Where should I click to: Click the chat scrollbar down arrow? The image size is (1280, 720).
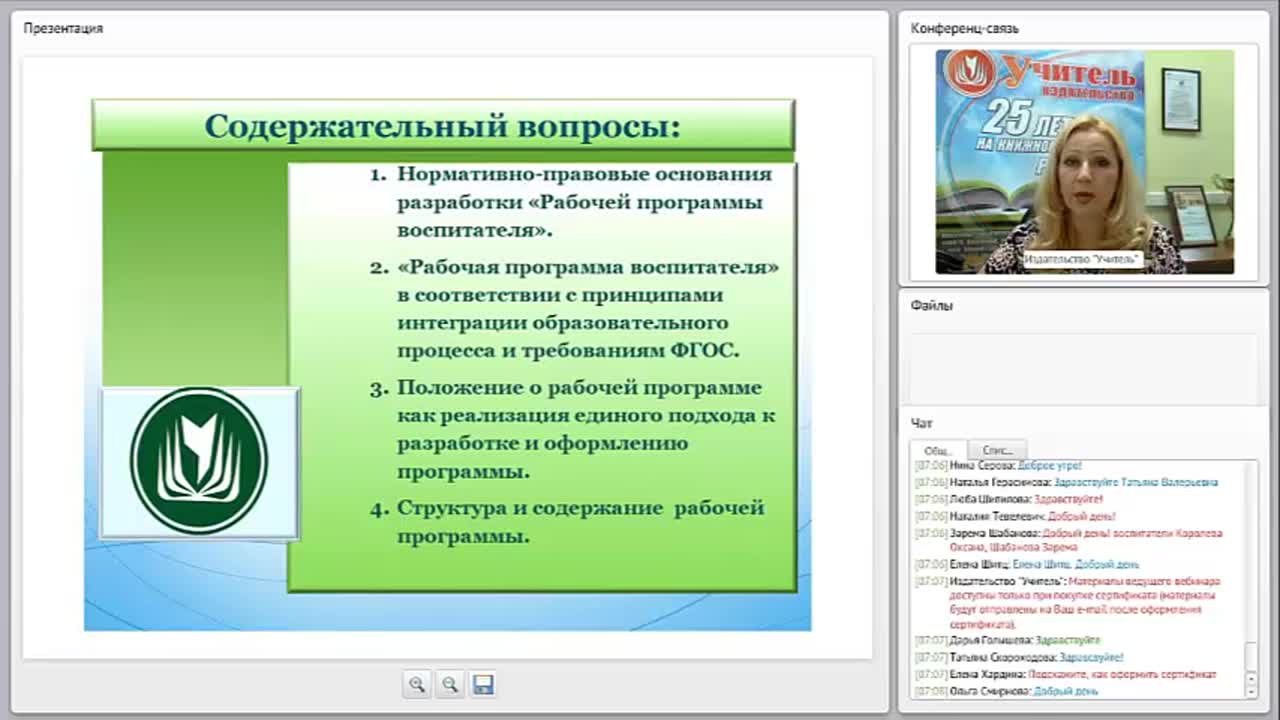click(x=1251, y=691)
